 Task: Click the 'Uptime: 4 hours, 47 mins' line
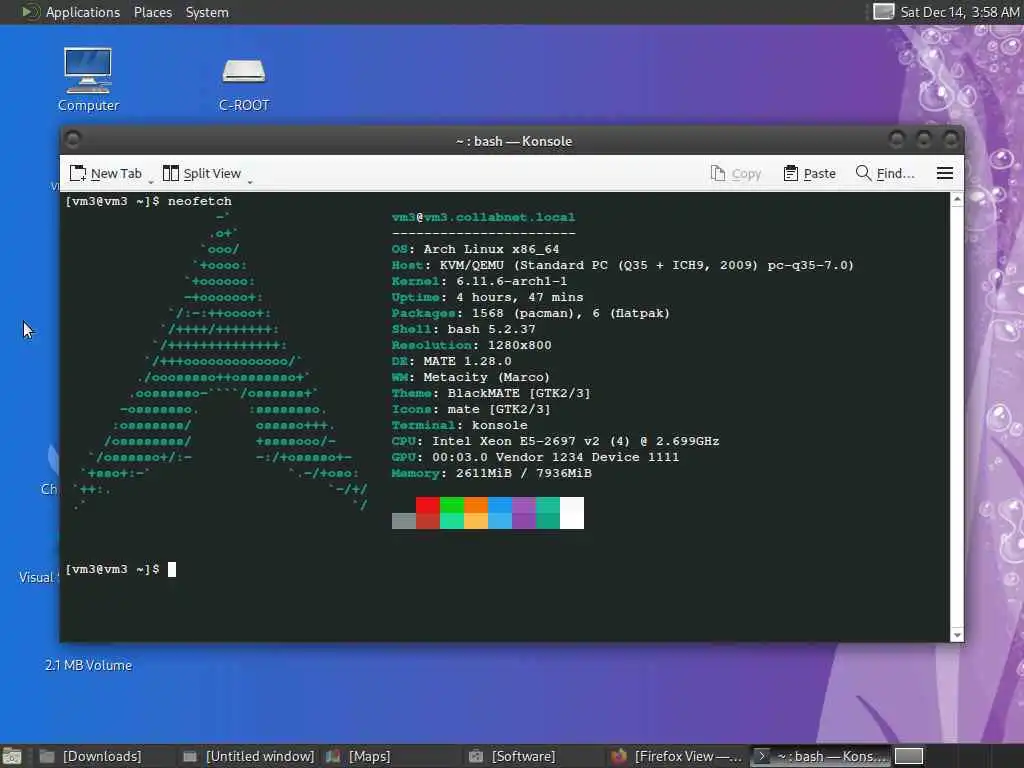488,297
